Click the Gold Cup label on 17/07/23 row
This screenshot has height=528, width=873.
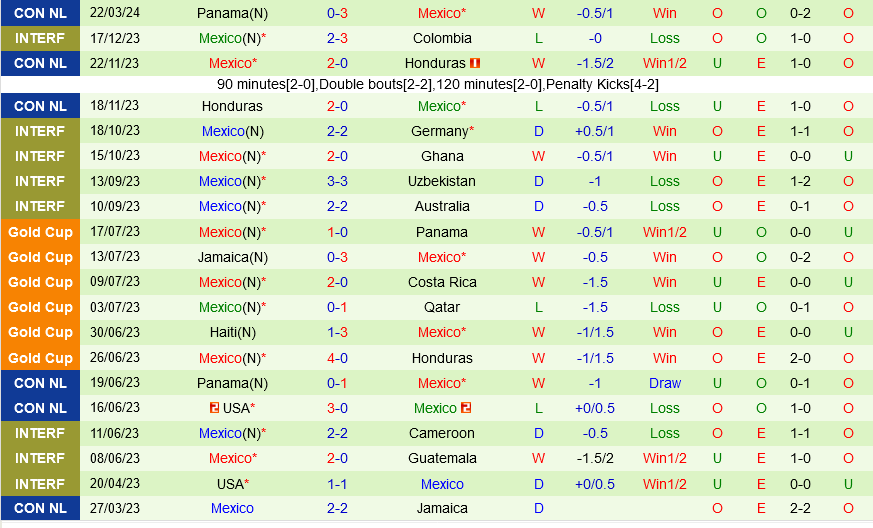(x=40, y=232)
